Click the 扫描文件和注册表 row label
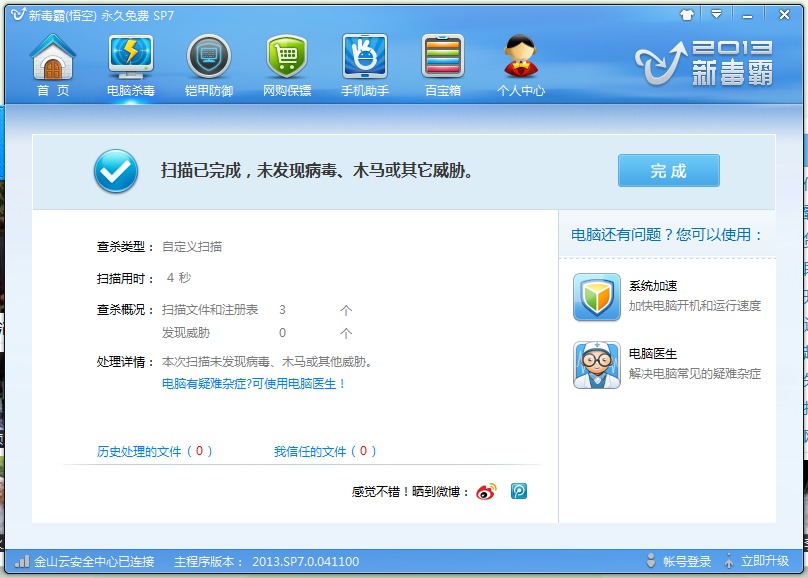 click(x=210, y=310)
